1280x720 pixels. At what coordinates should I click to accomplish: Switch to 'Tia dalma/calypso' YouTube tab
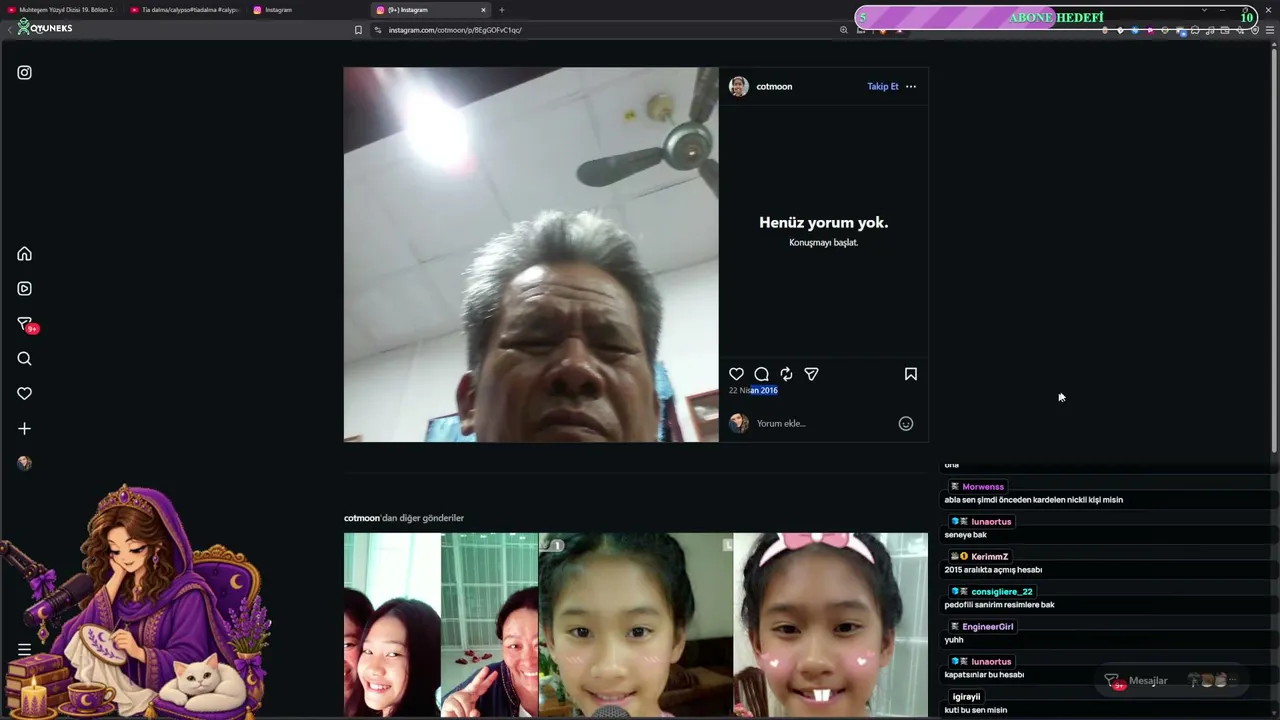(x=184, y=10)
